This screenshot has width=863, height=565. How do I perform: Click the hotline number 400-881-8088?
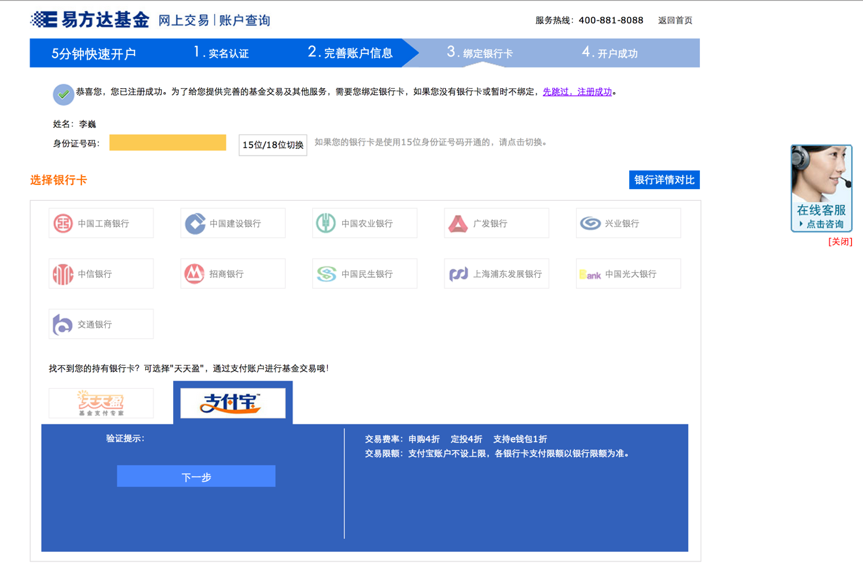coord(611,20)
